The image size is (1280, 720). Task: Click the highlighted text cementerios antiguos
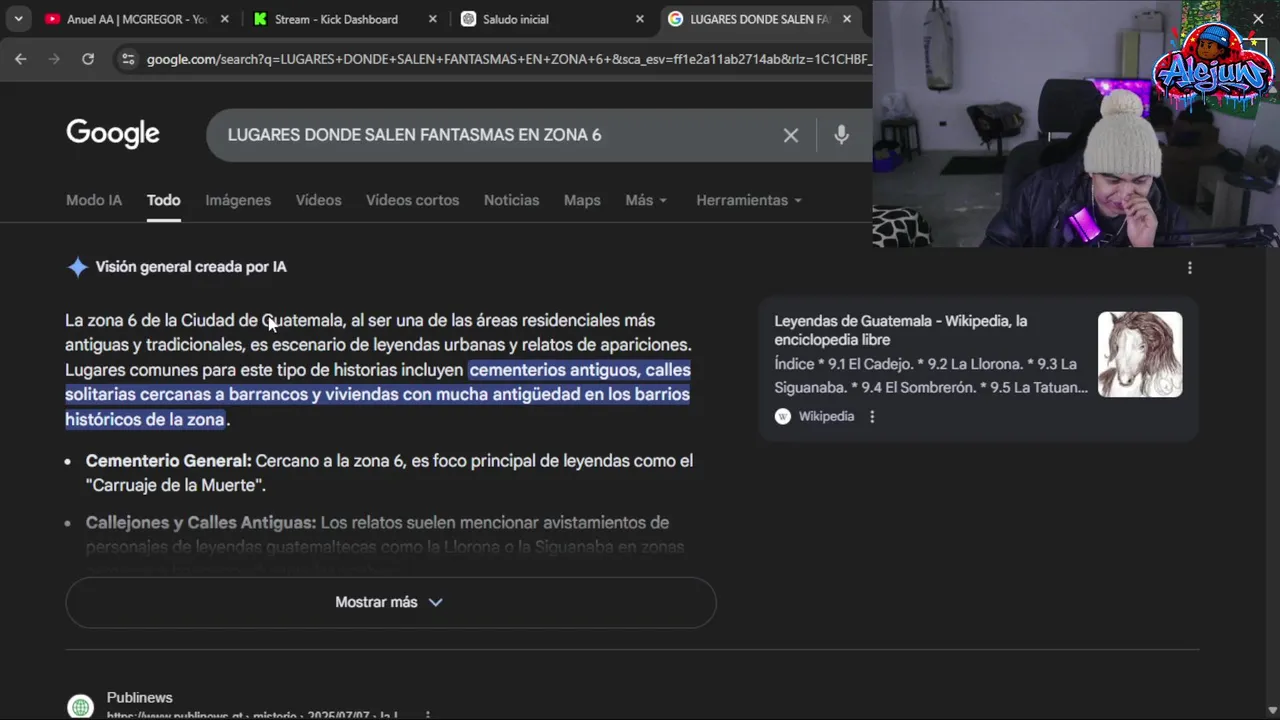(x=553, y=370)
